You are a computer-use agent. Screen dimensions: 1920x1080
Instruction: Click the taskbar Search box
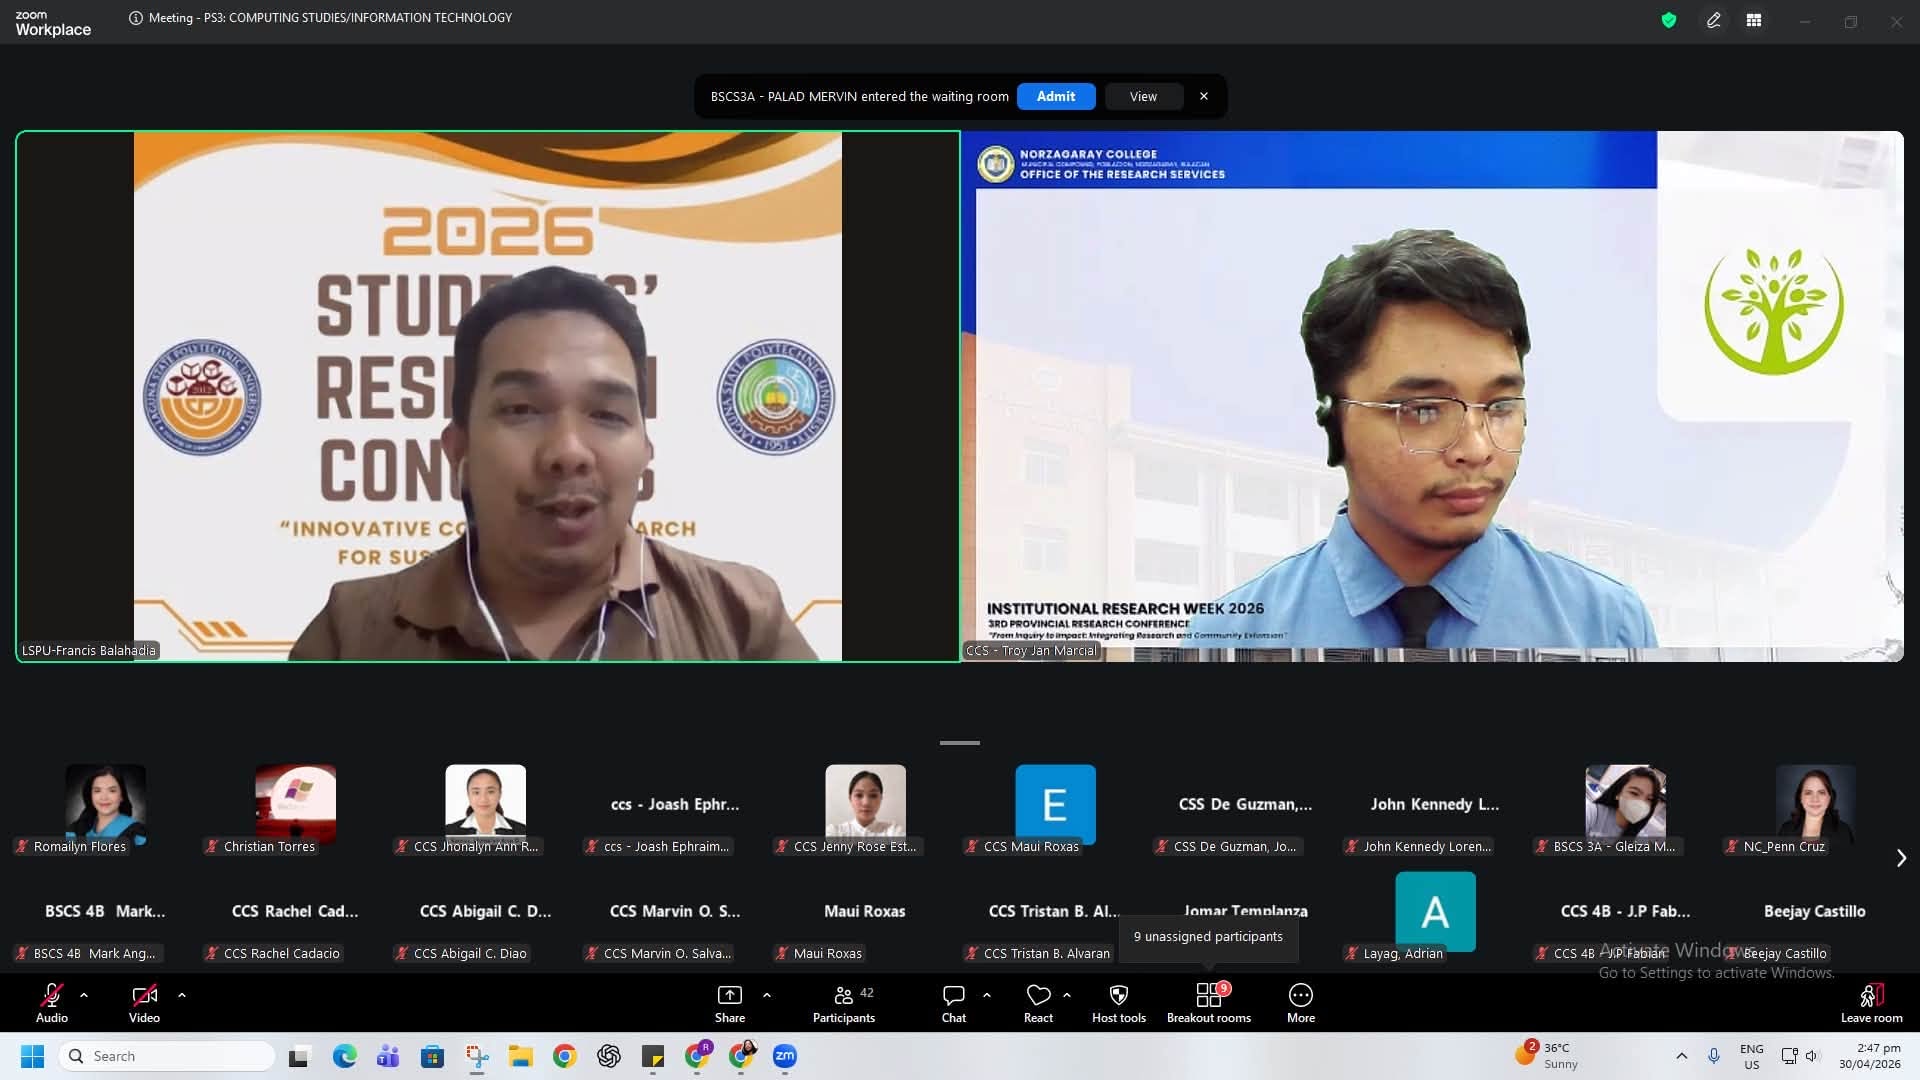coord(167,1056)
